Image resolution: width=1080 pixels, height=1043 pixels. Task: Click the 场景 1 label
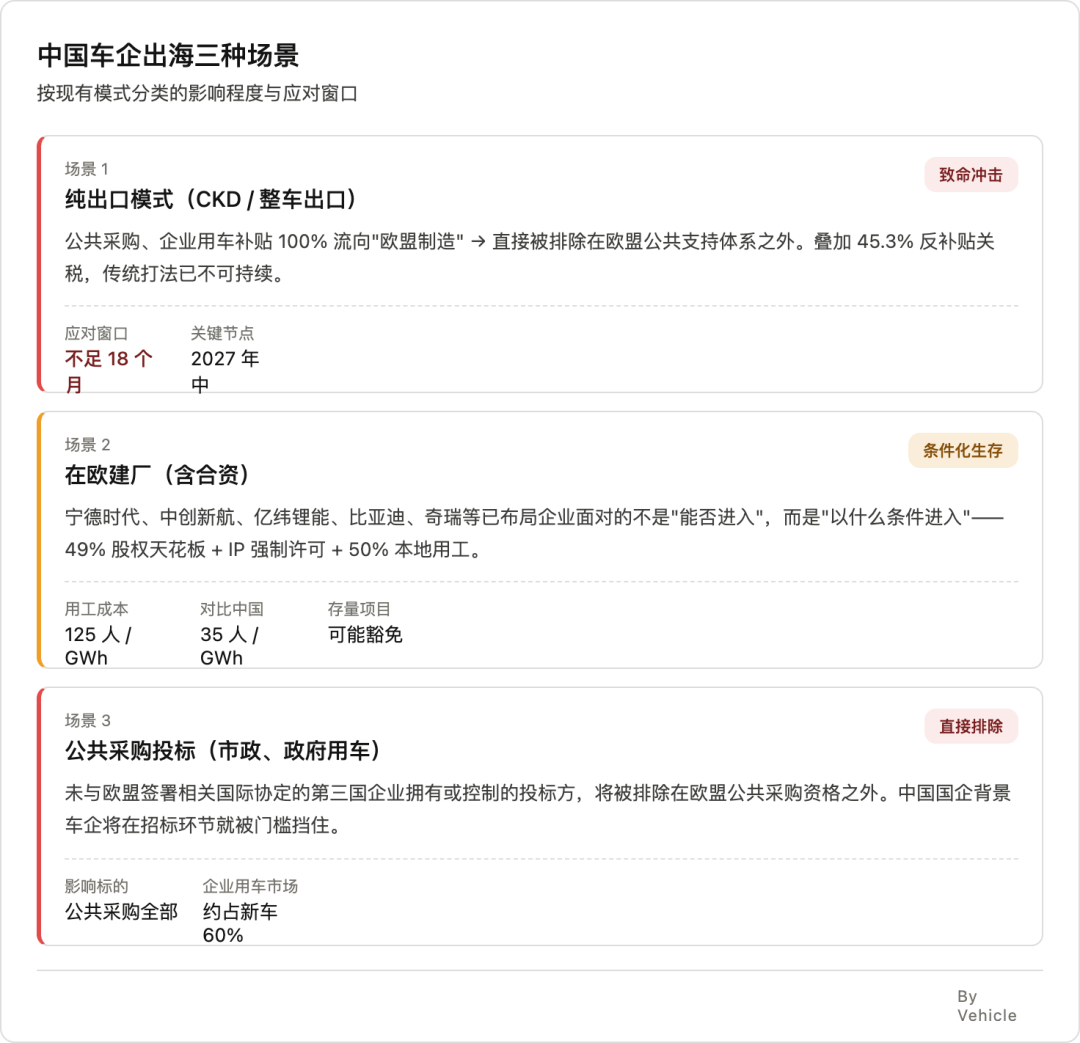click(x=87, y=169)
